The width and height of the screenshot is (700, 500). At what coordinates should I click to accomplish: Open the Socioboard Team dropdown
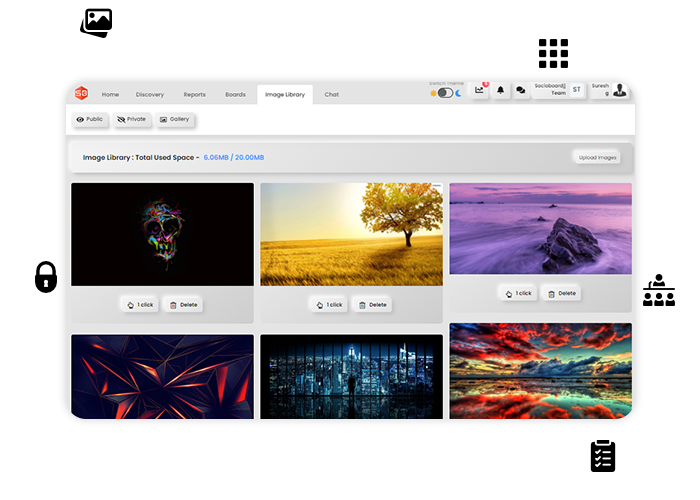550,90
